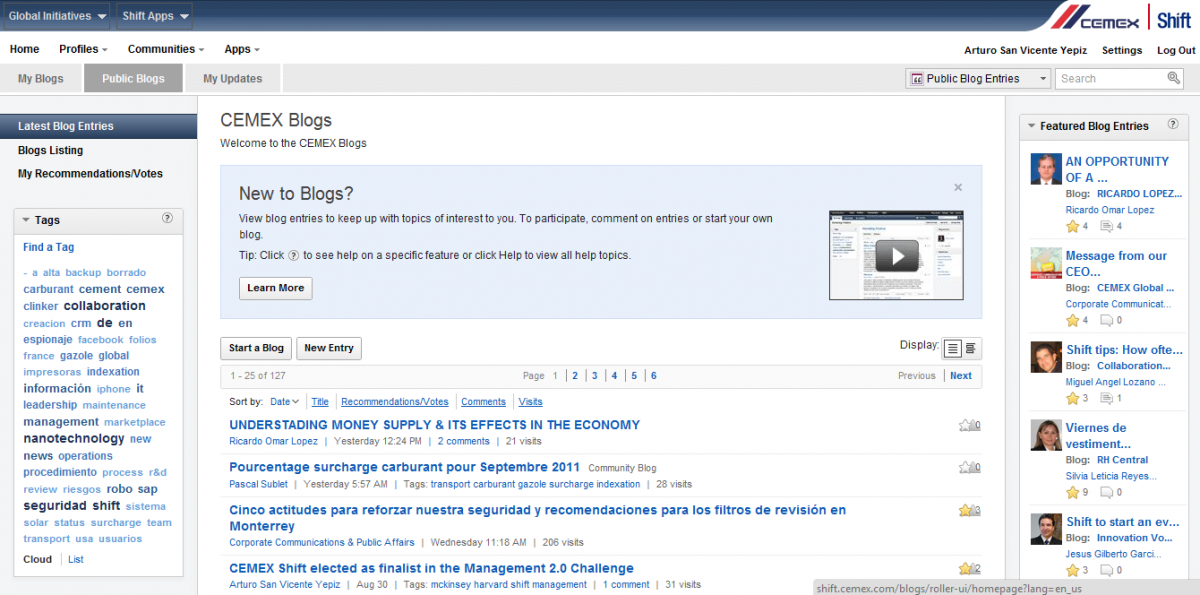Open Understanding Money Supply blog entry
Screen dimensions: 1200x595
pos(434,425)
